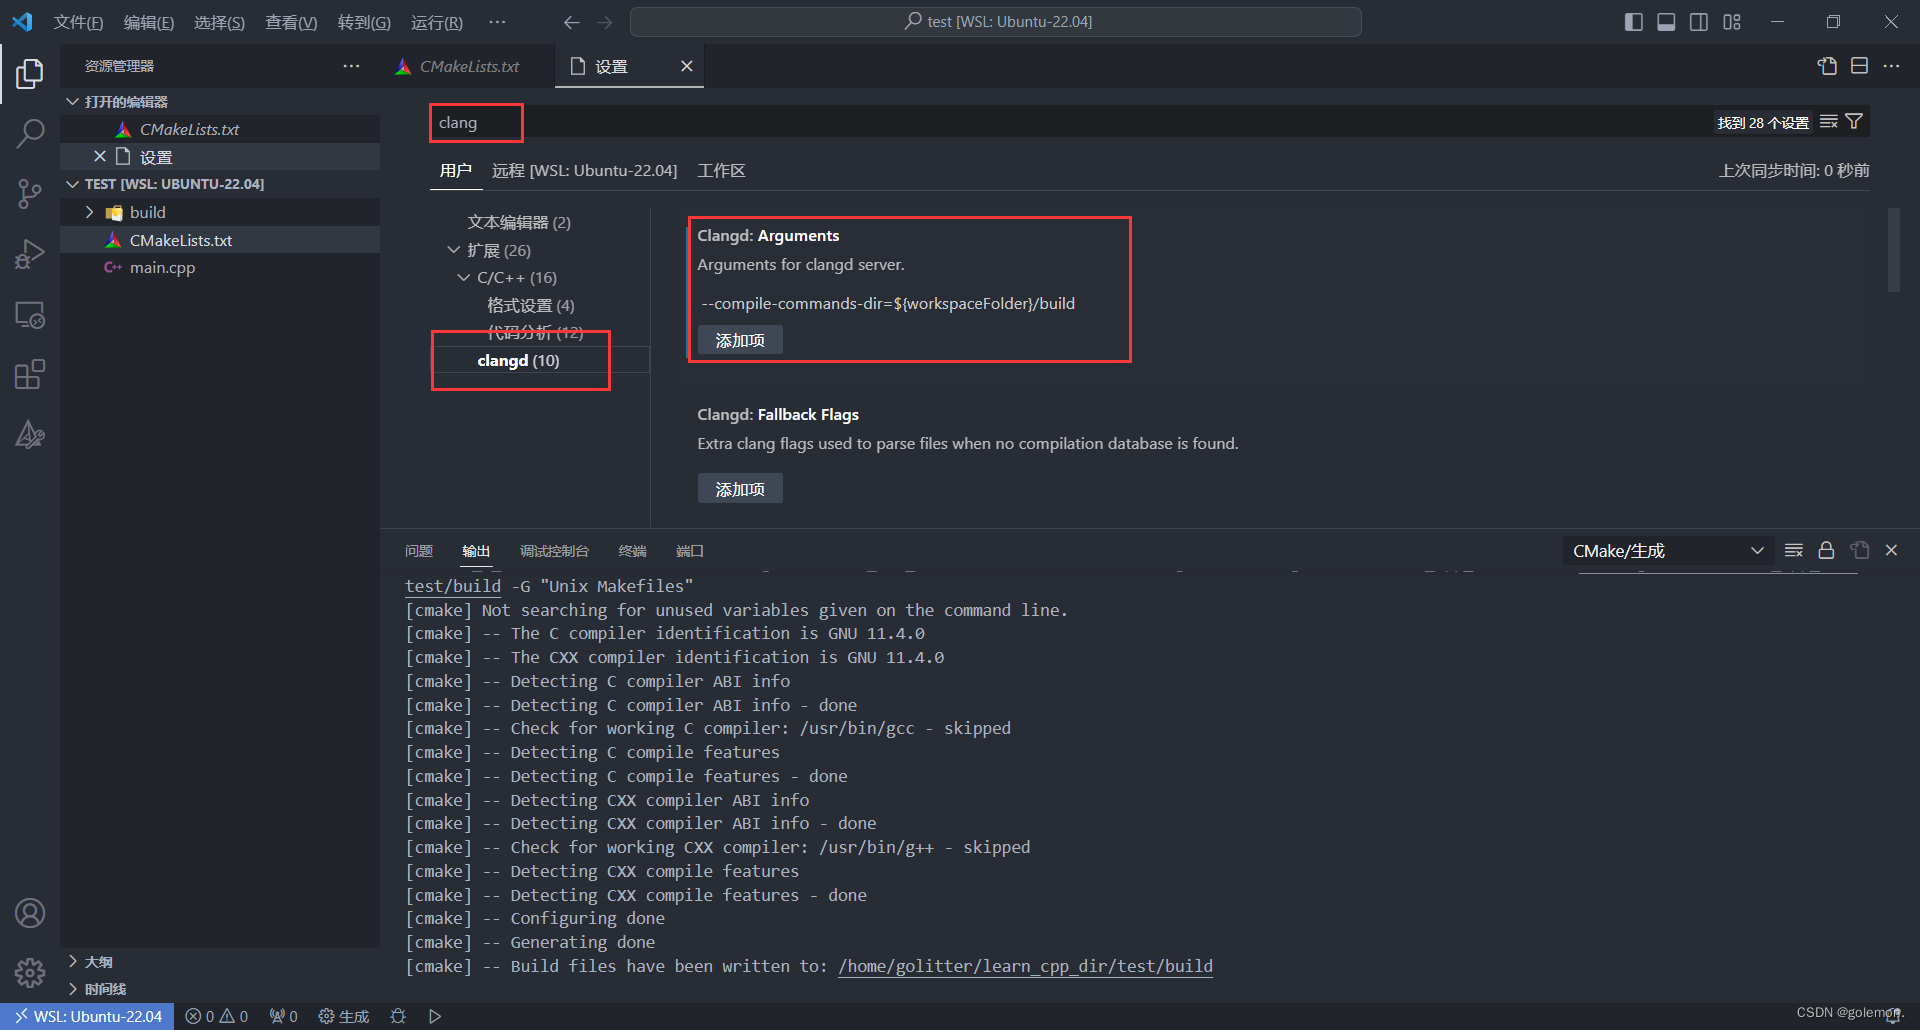Image resolution: width=1920 pixels, height=1030 pixels.
Task: Click the CMake debug bug icon in status bar
Action: pos(398,1016)
